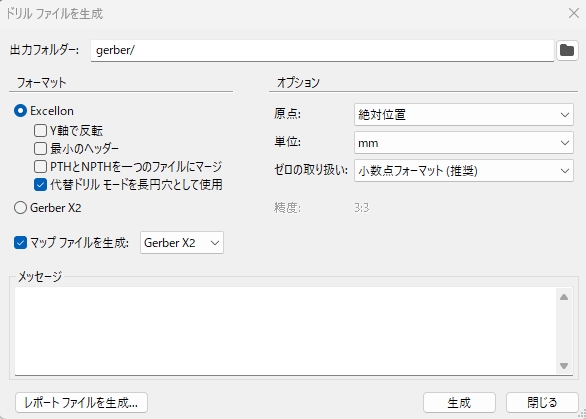Viewport: 586px width, 419px height.
Task: Click the 出力フォルダー text field
Action: pyautogui.click(x=322, y=50)
